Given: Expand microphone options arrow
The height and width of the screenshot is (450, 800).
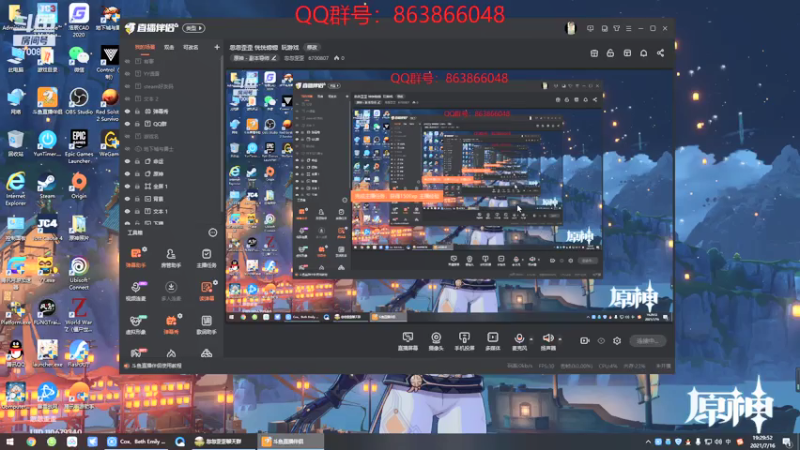Looking at the screenshot, I should [531, 339].
